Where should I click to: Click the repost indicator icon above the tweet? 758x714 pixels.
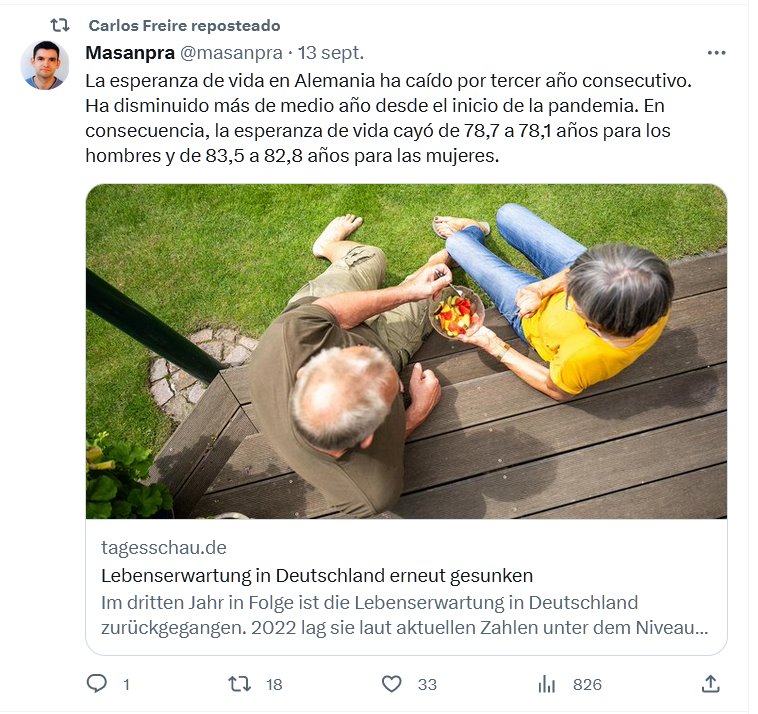(60, 25)
